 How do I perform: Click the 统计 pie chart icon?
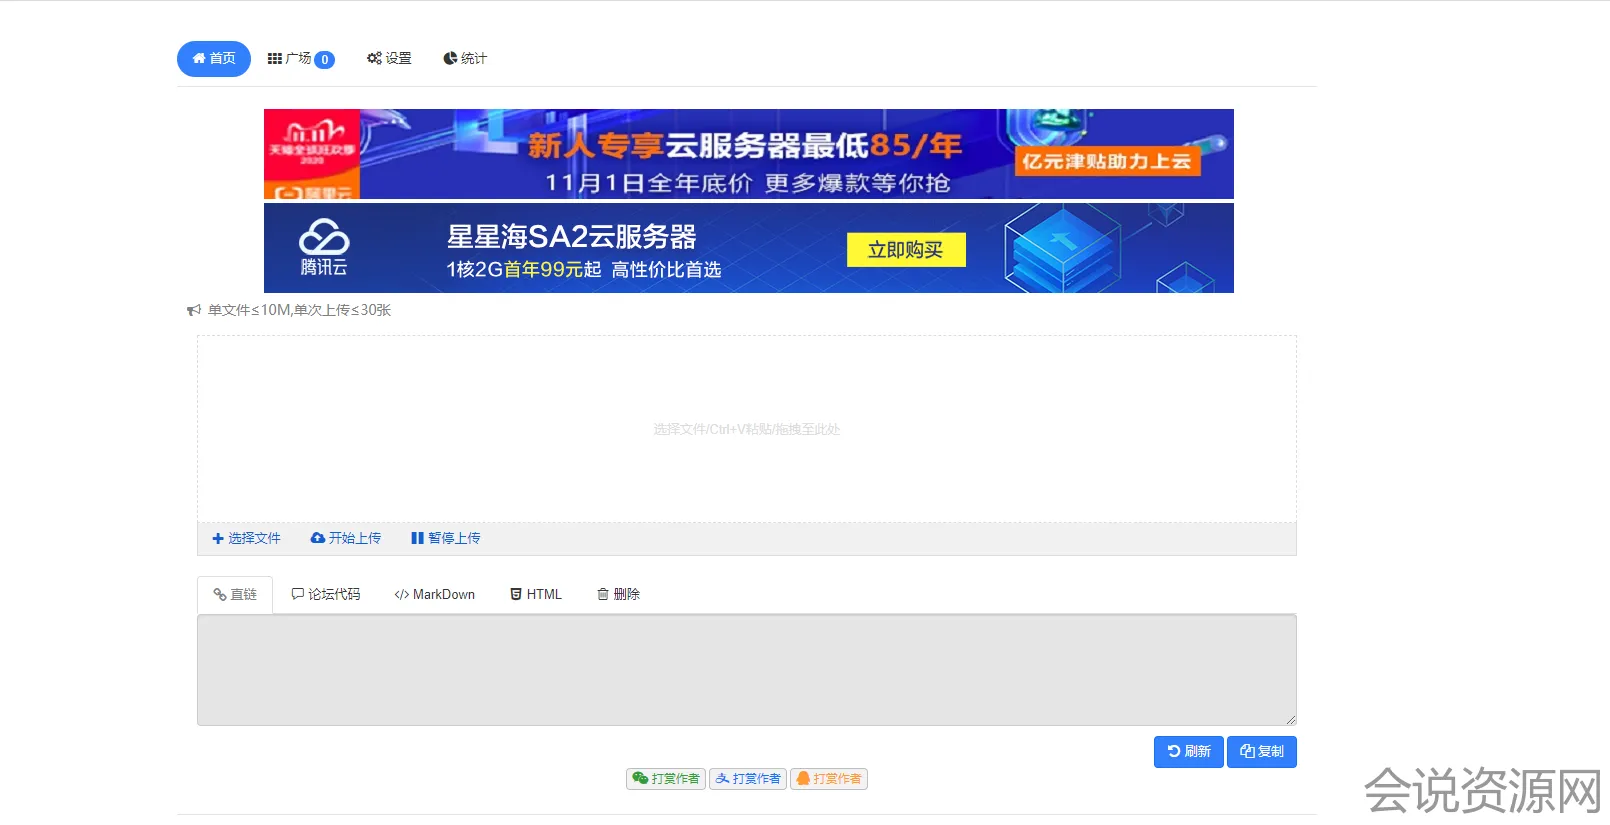point(450,59)
